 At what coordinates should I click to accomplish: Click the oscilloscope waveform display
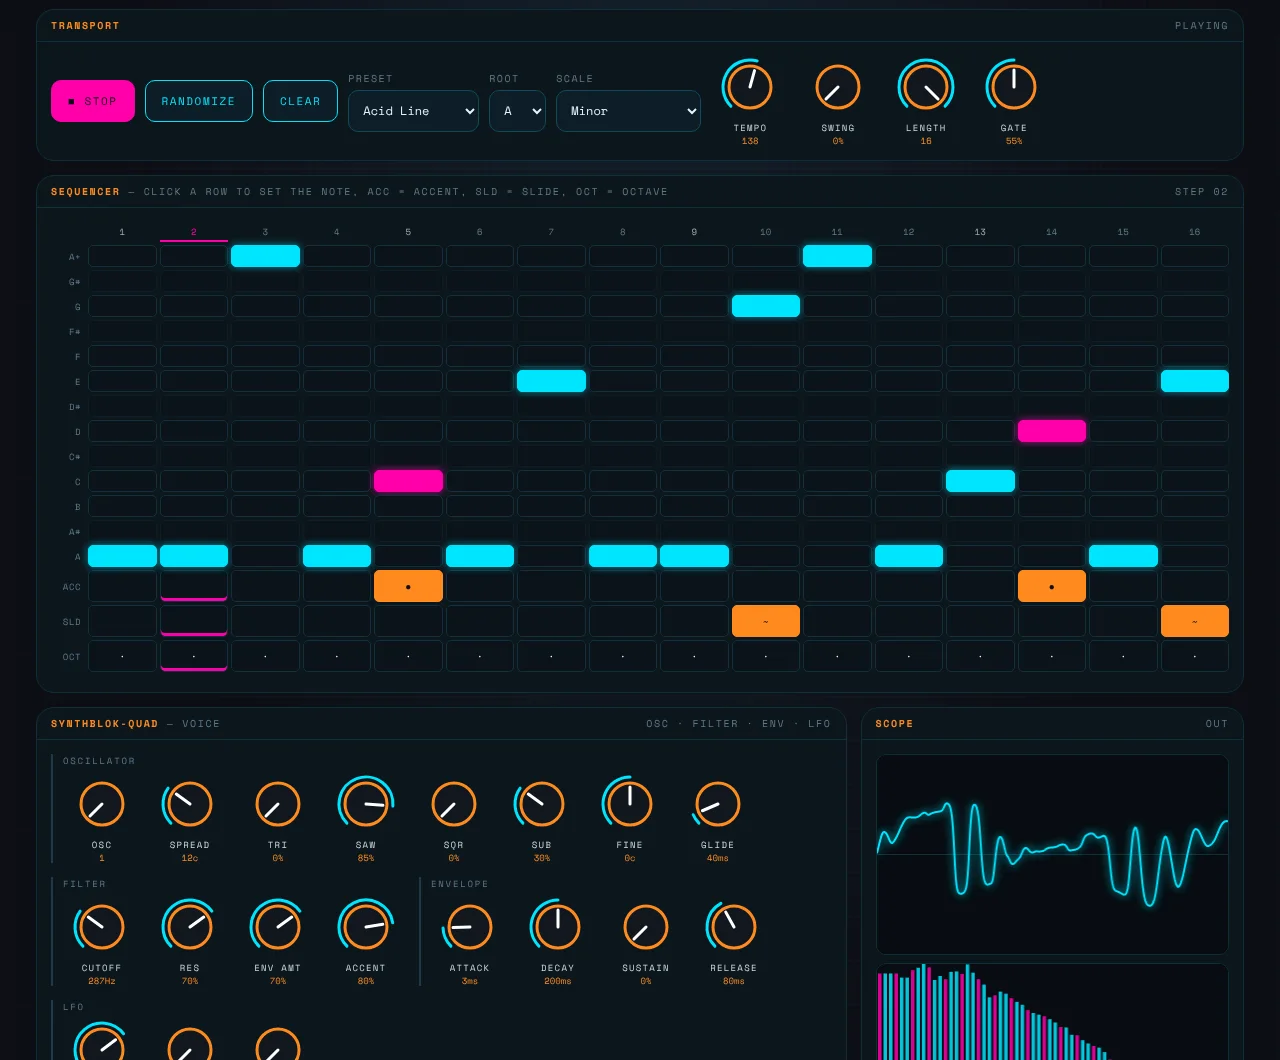[1052, 854]
